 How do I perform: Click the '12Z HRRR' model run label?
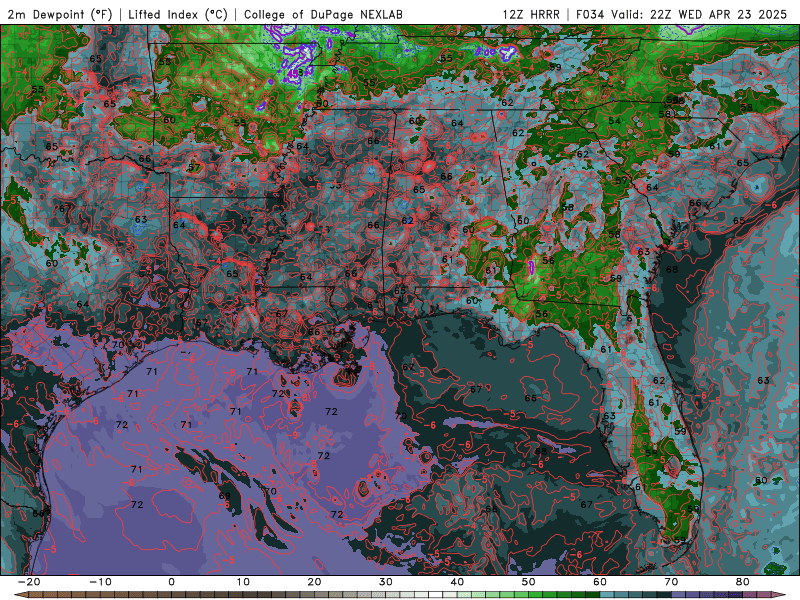(531, 14)
